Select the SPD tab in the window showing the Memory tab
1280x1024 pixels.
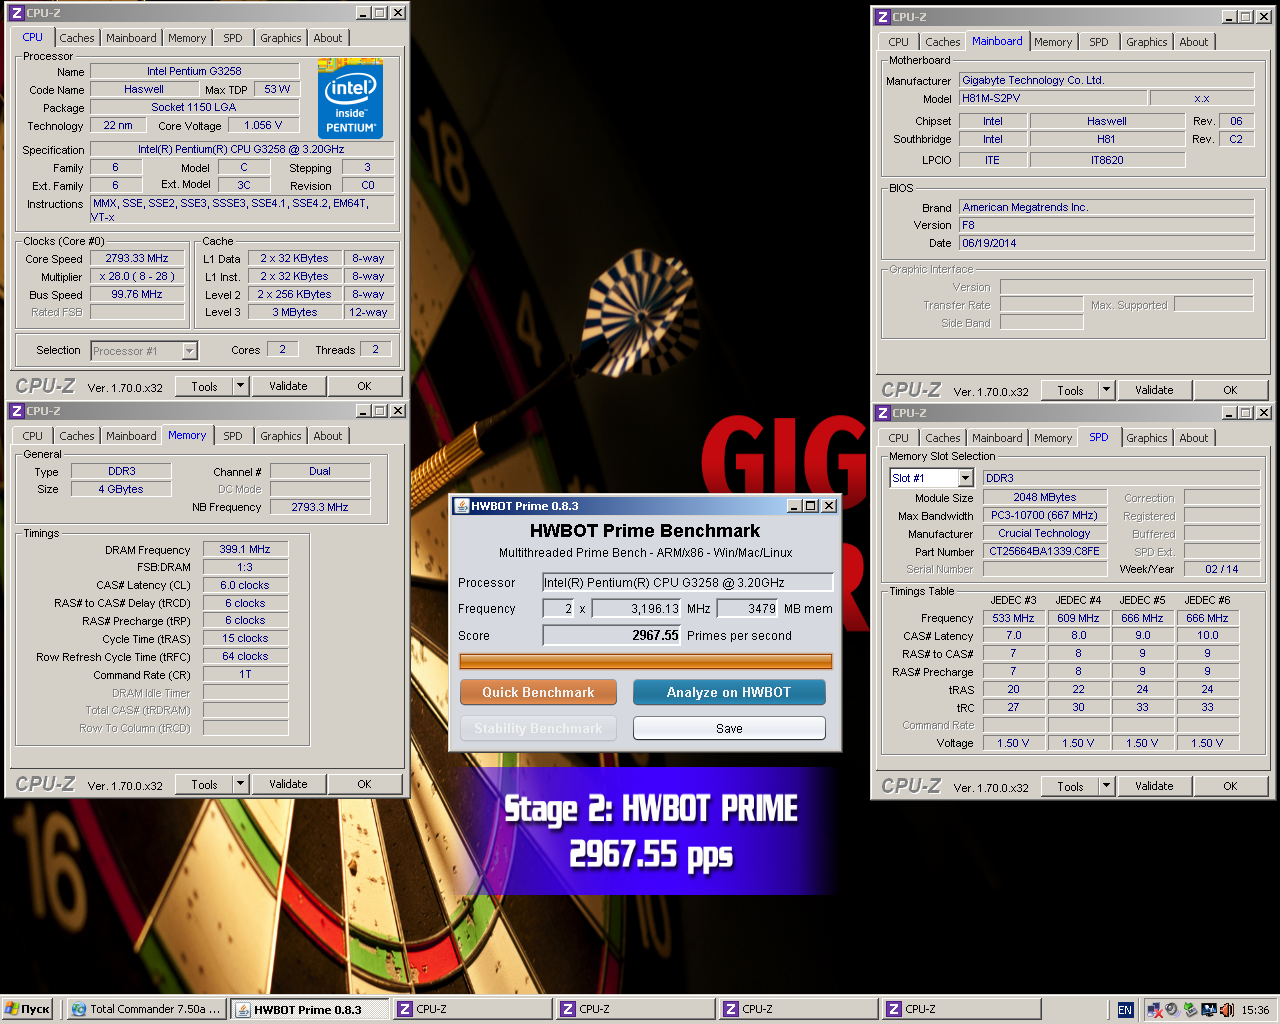(232, 436)
